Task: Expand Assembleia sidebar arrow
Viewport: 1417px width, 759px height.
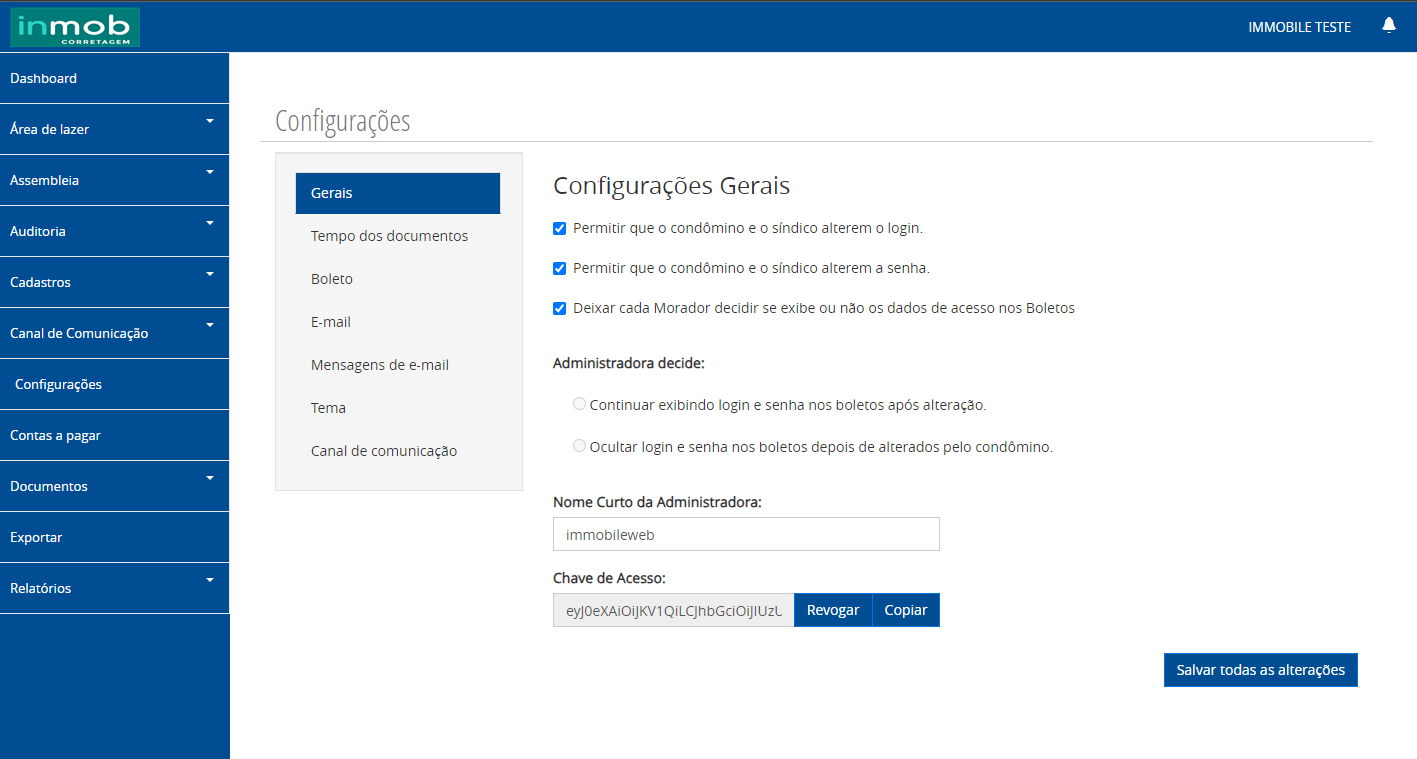Action: point(210,172)
